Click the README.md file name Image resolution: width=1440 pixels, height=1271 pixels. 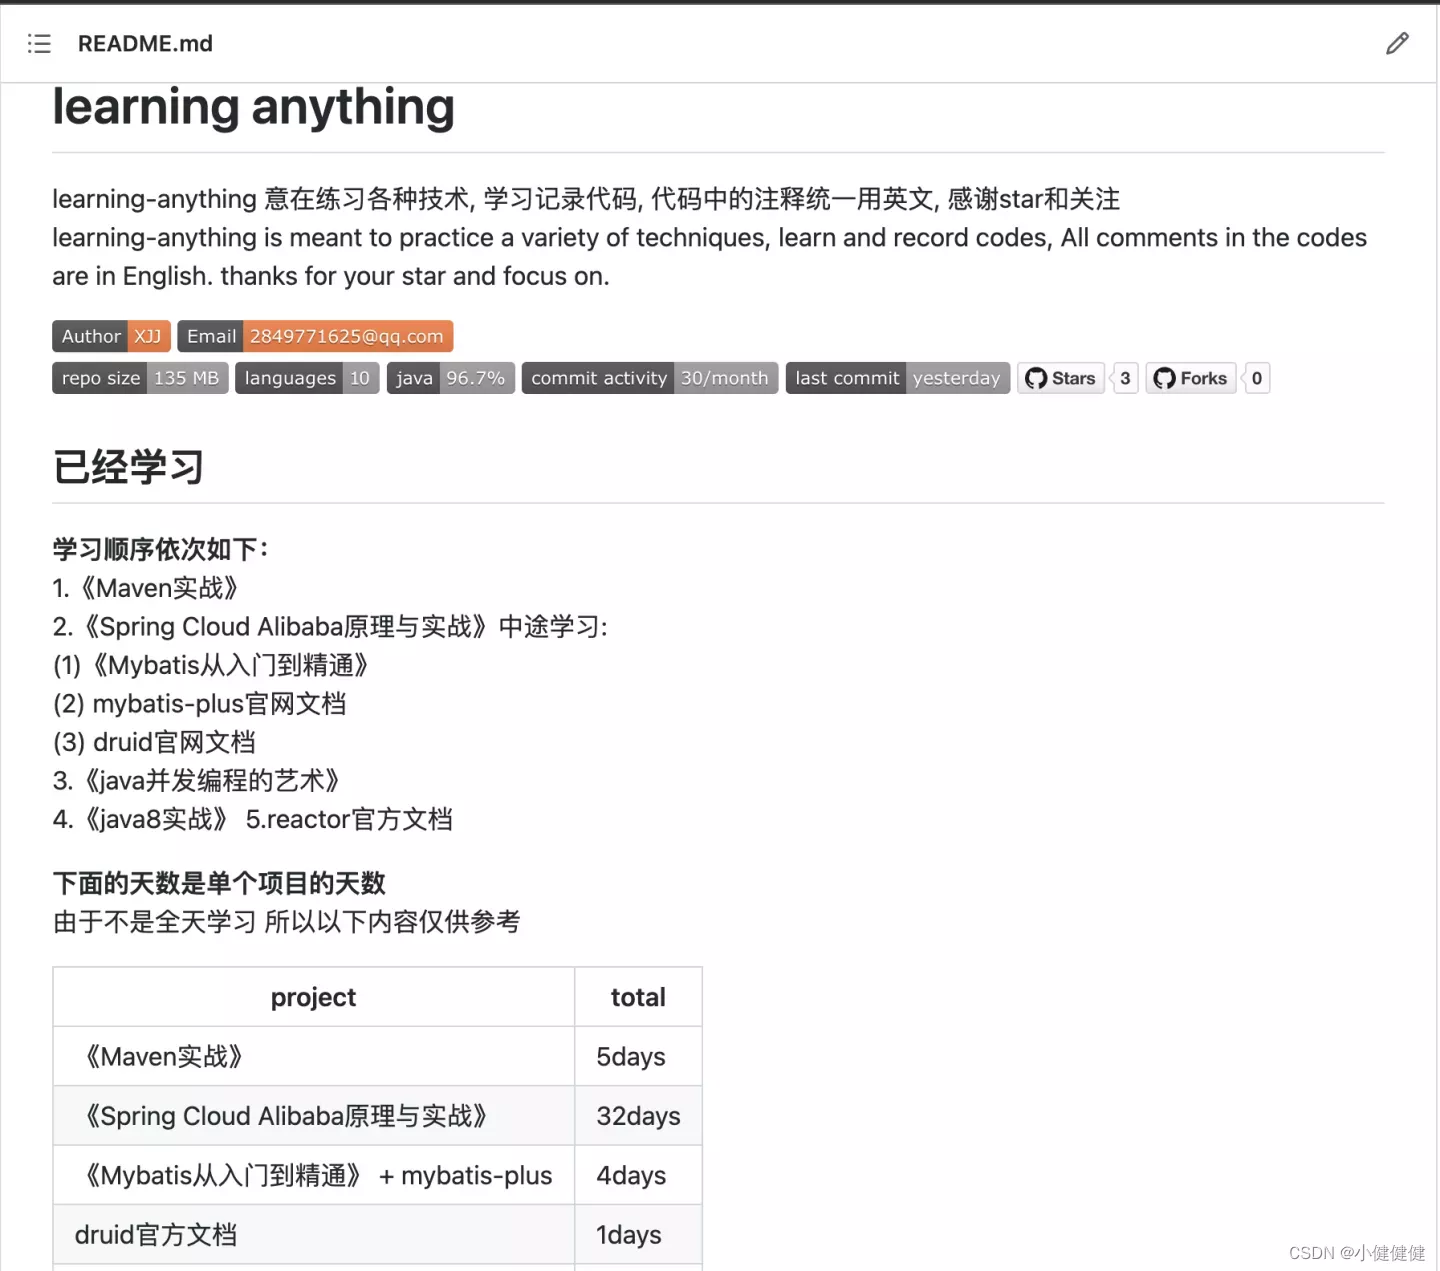pyautogui.click(x=145, y=43)
